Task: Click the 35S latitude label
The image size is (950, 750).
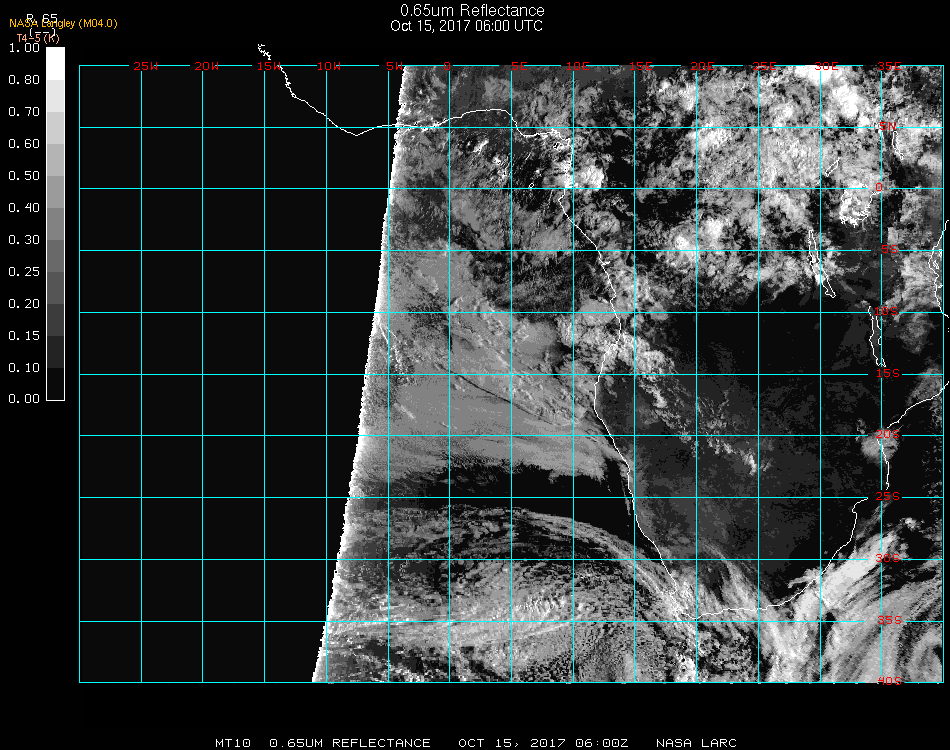Action: pyautogui.click(x=888, y=620)
